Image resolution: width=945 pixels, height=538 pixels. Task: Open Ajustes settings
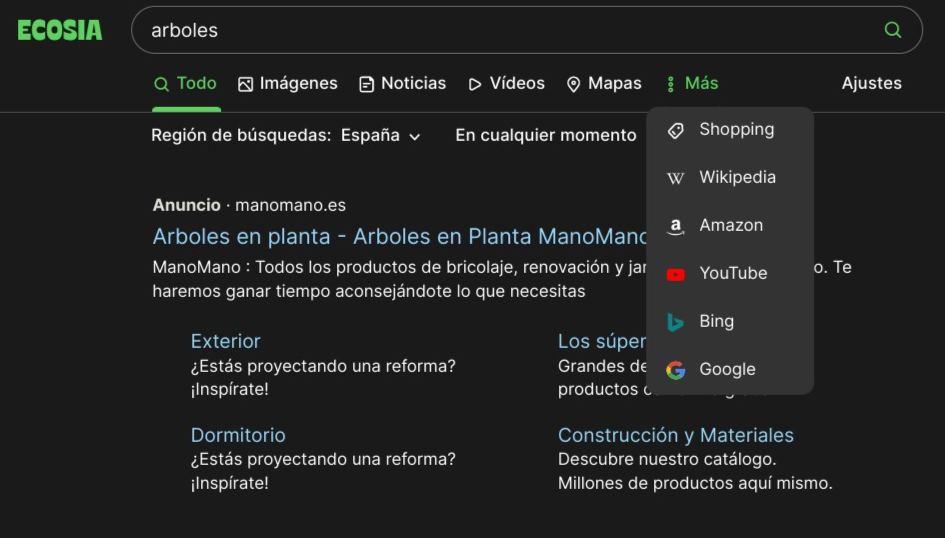coord(871,84)
